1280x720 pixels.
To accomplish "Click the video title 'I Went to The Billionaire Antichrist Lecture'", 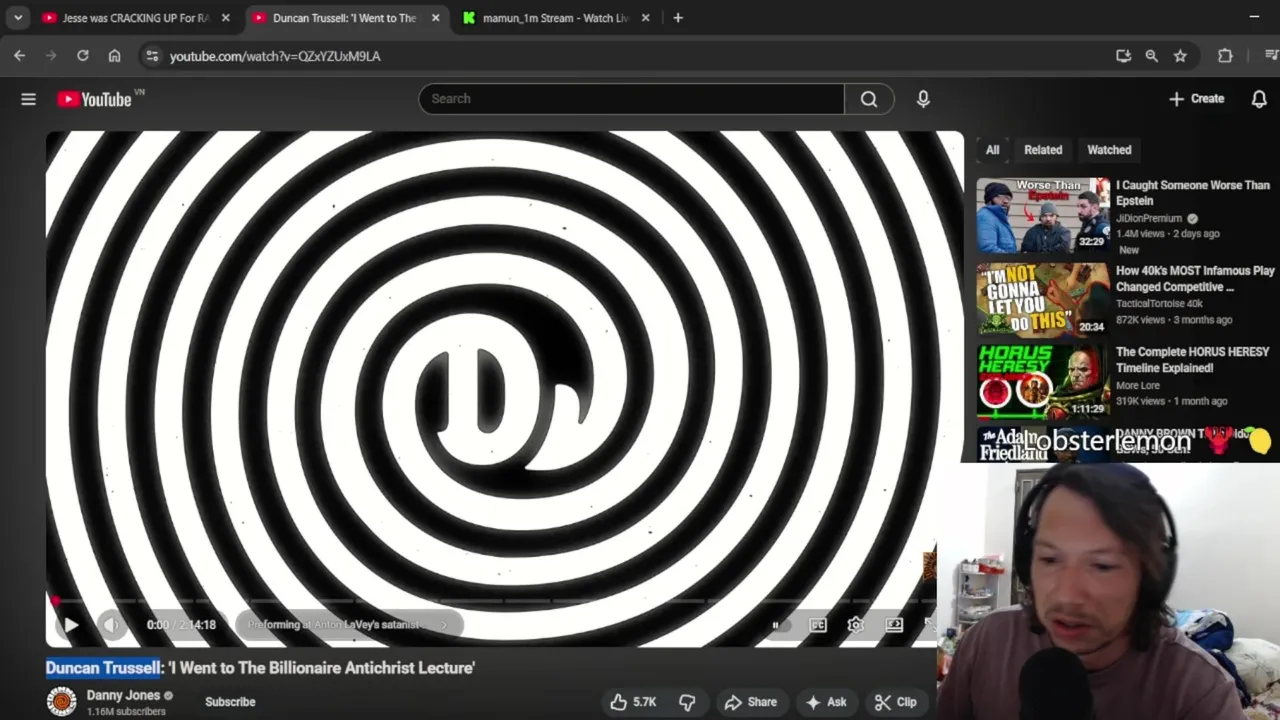I will 321,668.
